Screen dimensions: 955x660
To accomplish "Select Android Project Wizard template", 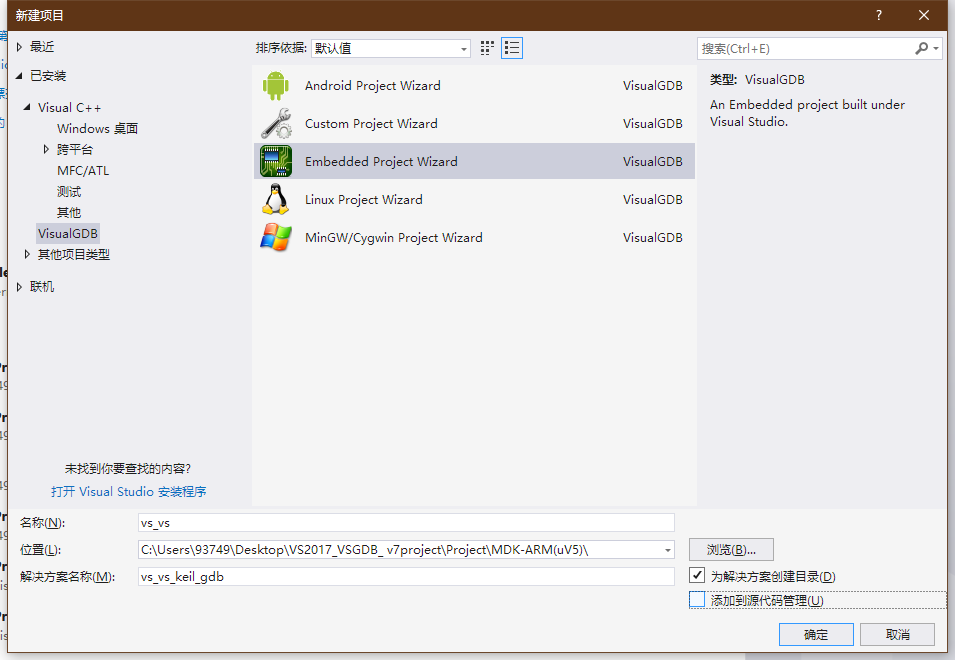I will click(474, 85).
